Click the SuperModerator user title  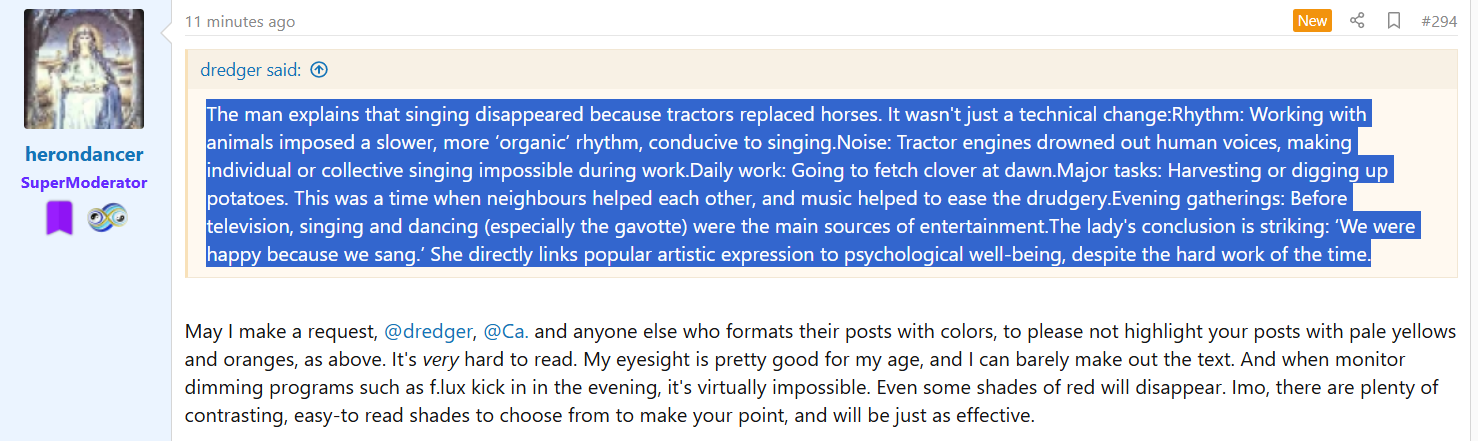(84, 183)
